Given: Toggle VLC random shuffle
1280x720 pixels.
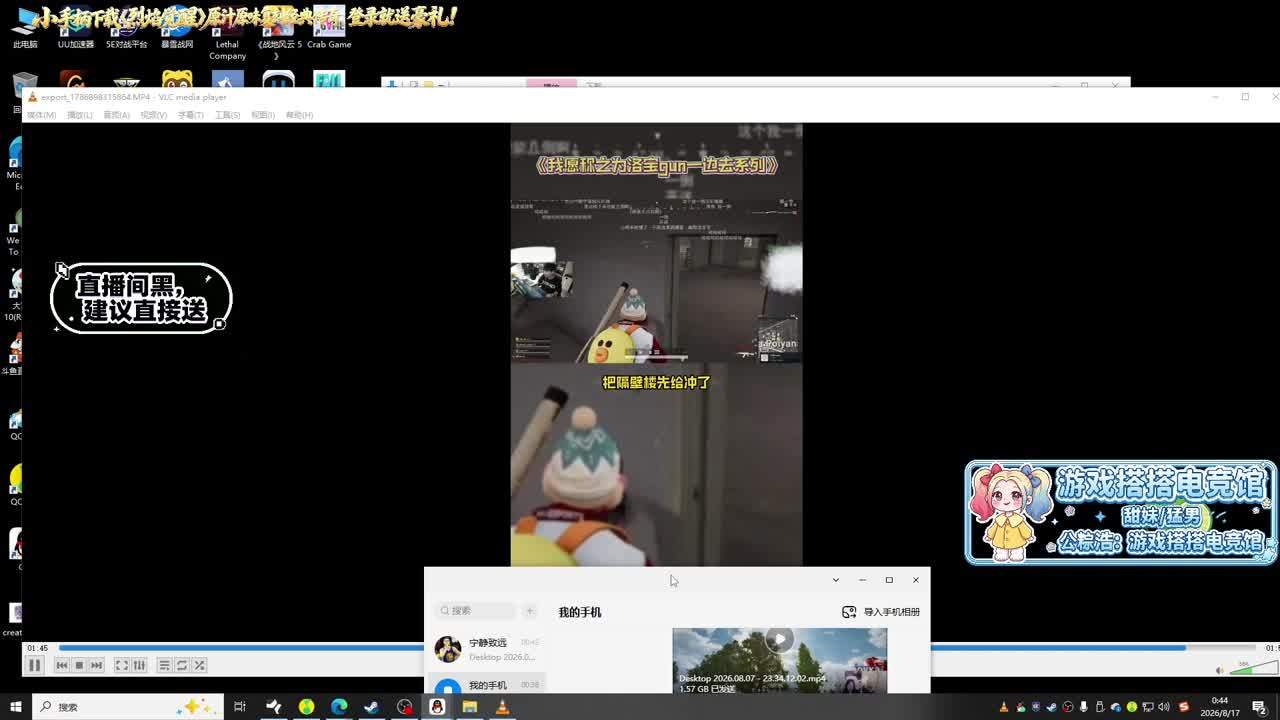Looking at the screenshot, I should (x=199, y=665).
